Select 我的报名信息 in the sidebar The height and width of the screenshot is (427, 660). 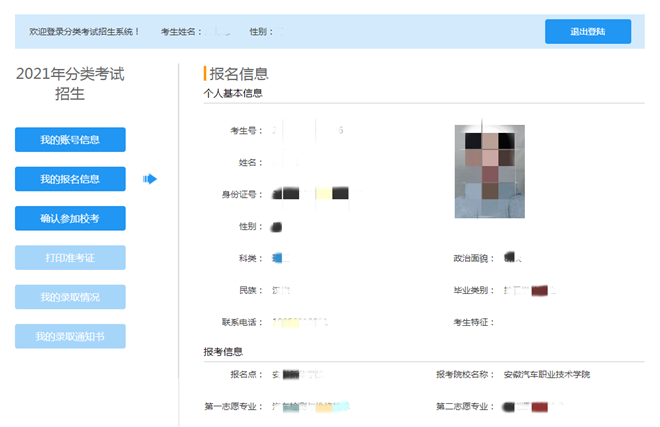pos(70,179)
